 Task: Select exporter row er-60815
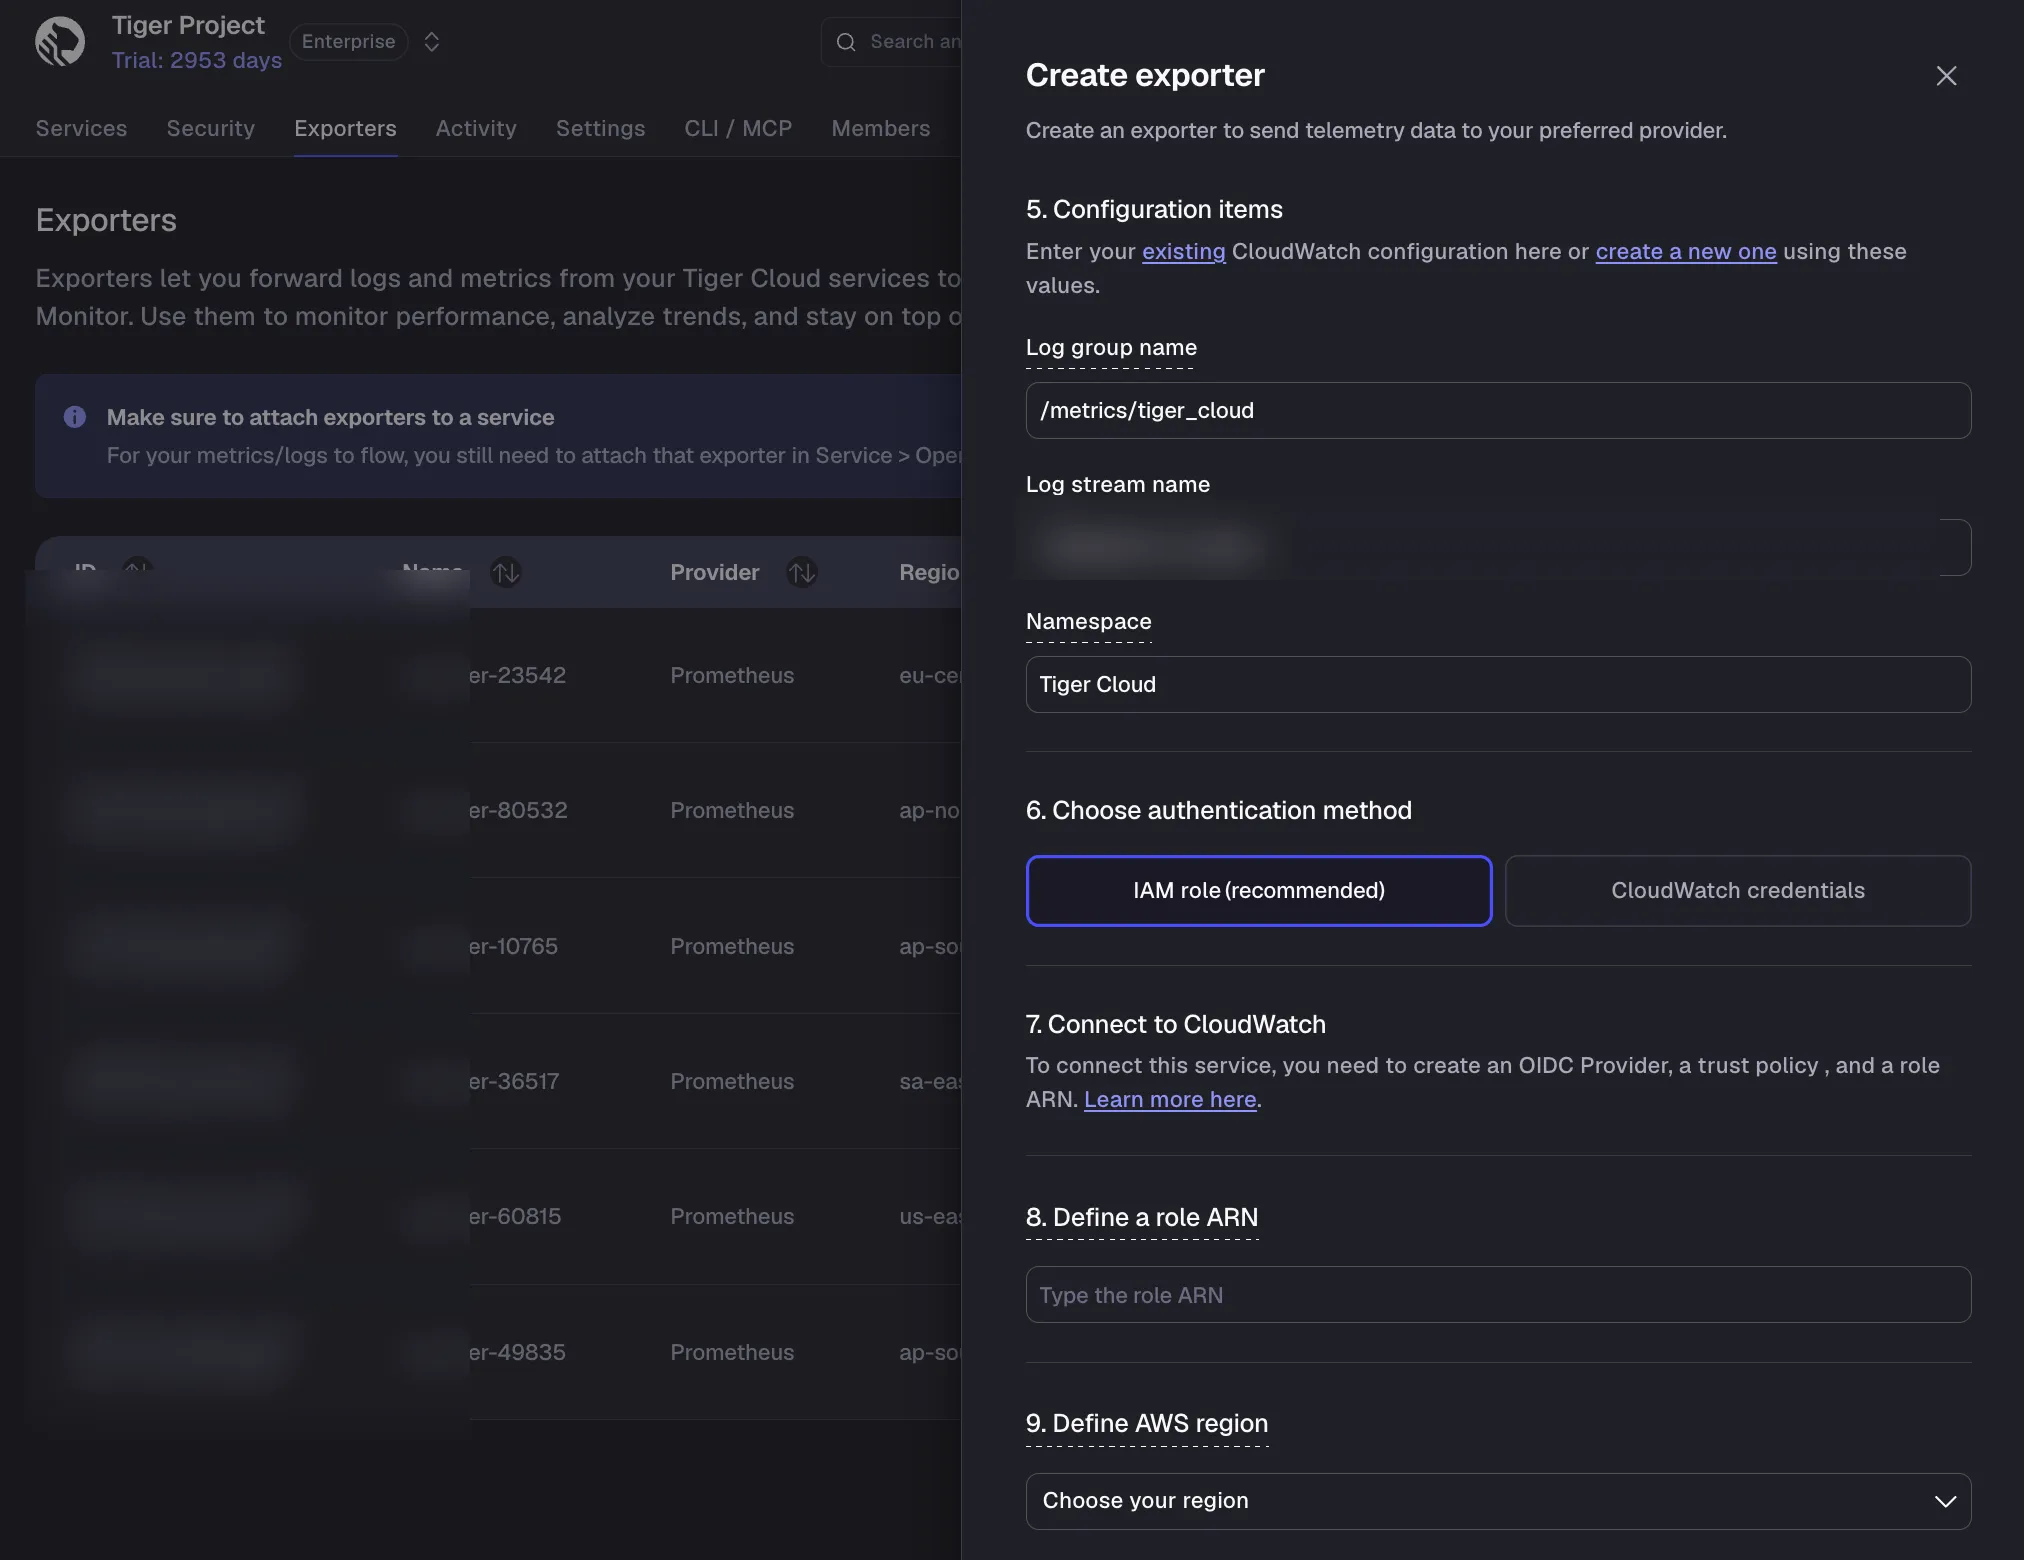click(498, 1216)
